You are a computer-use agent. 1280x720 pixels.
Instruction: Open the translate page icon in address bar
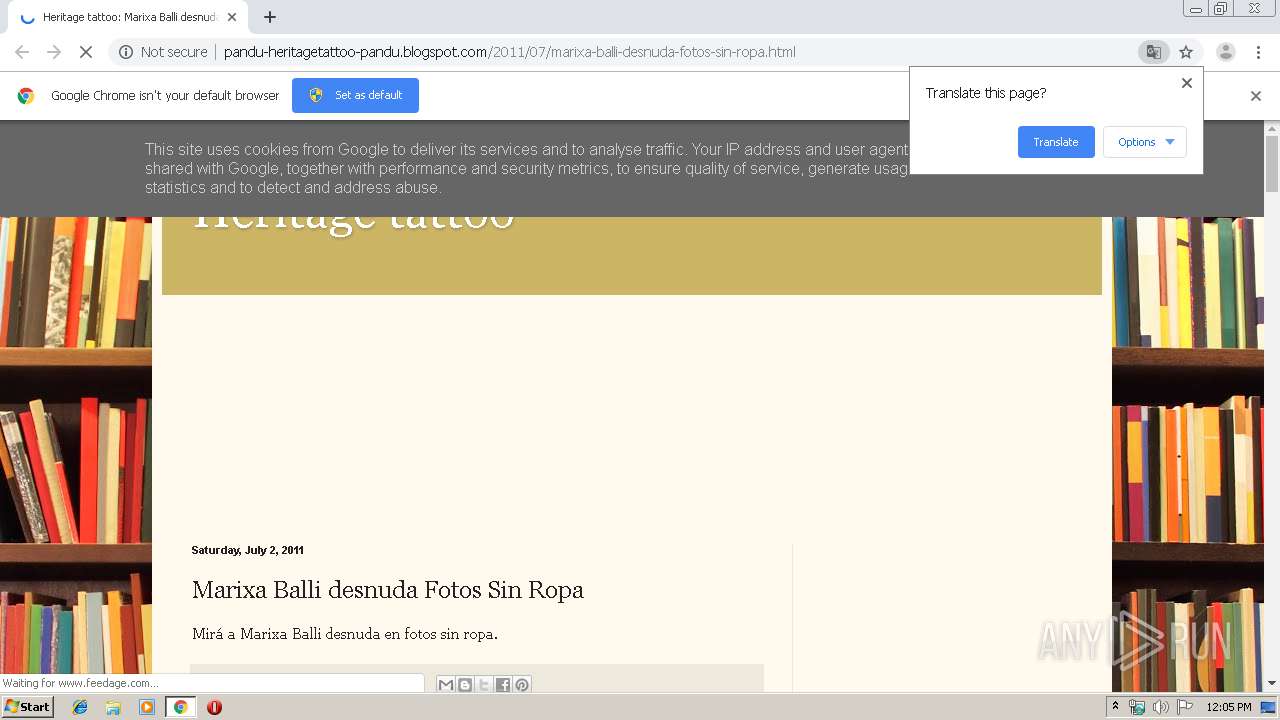click(x=1153, y=52)
